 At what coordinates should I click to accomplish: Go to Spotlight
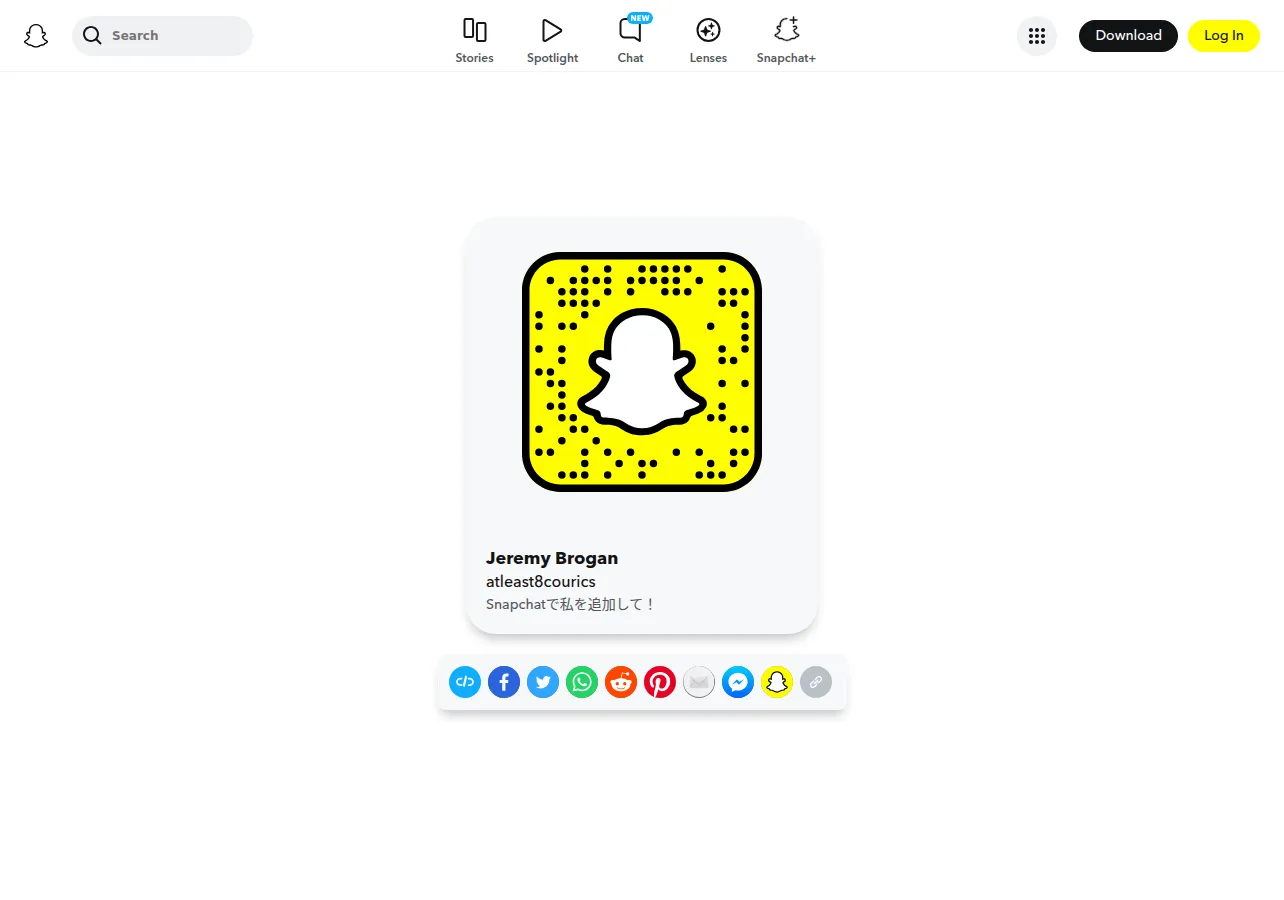click(x=552, y=41)
